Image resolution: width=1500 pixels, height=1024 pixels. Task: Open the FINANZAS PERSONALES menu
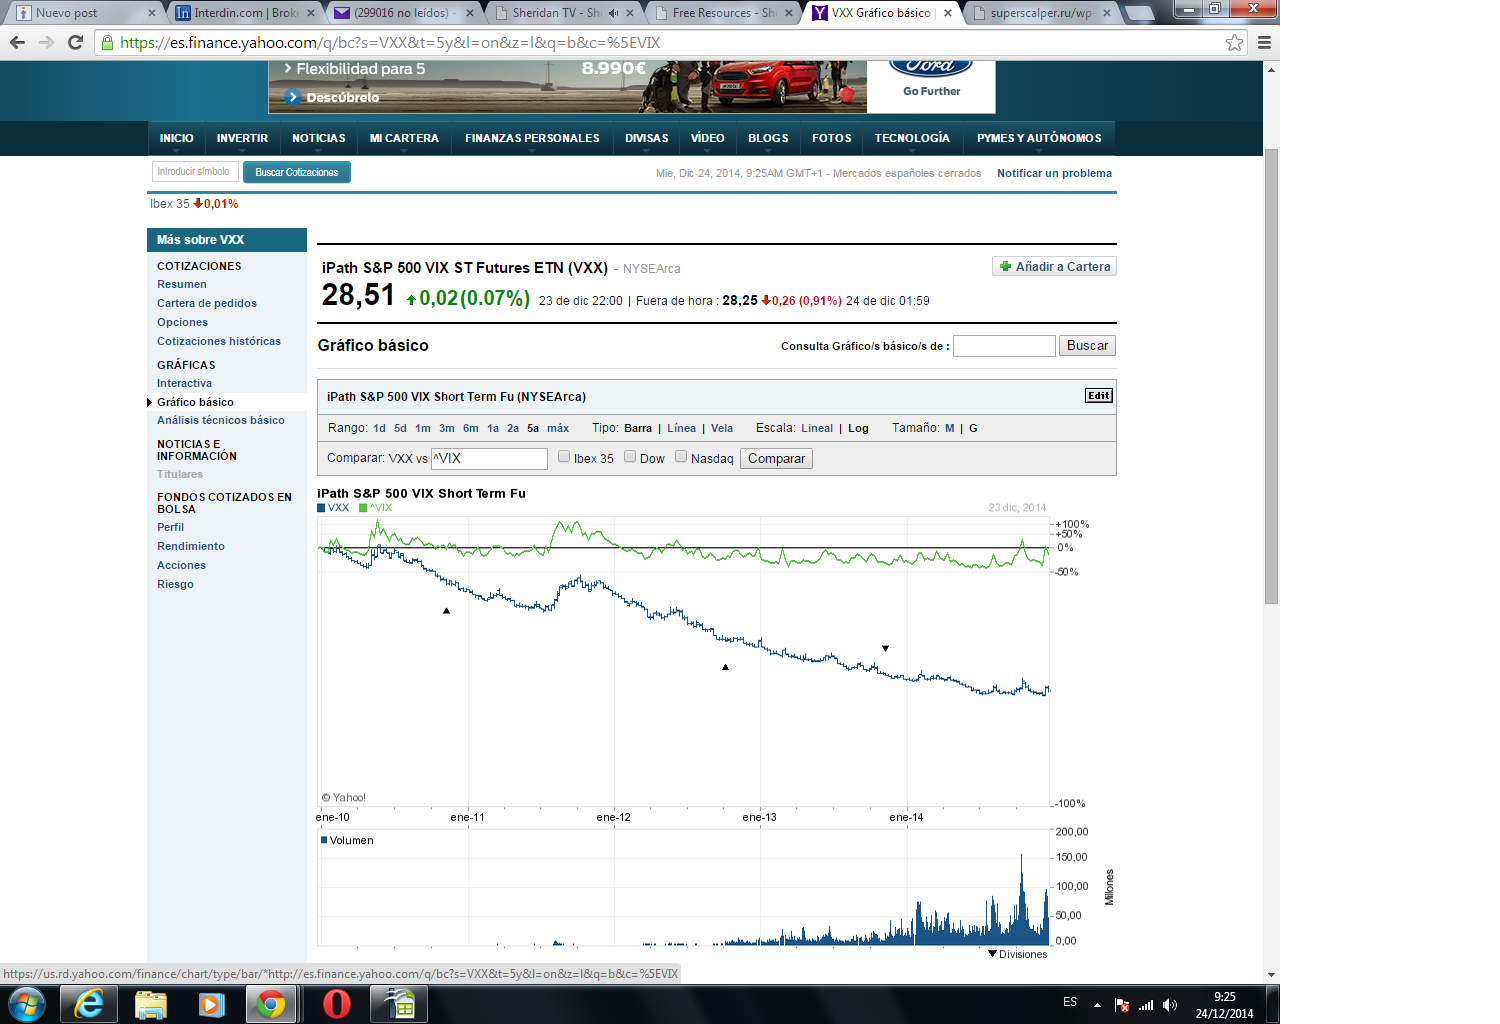click(532, 138)
